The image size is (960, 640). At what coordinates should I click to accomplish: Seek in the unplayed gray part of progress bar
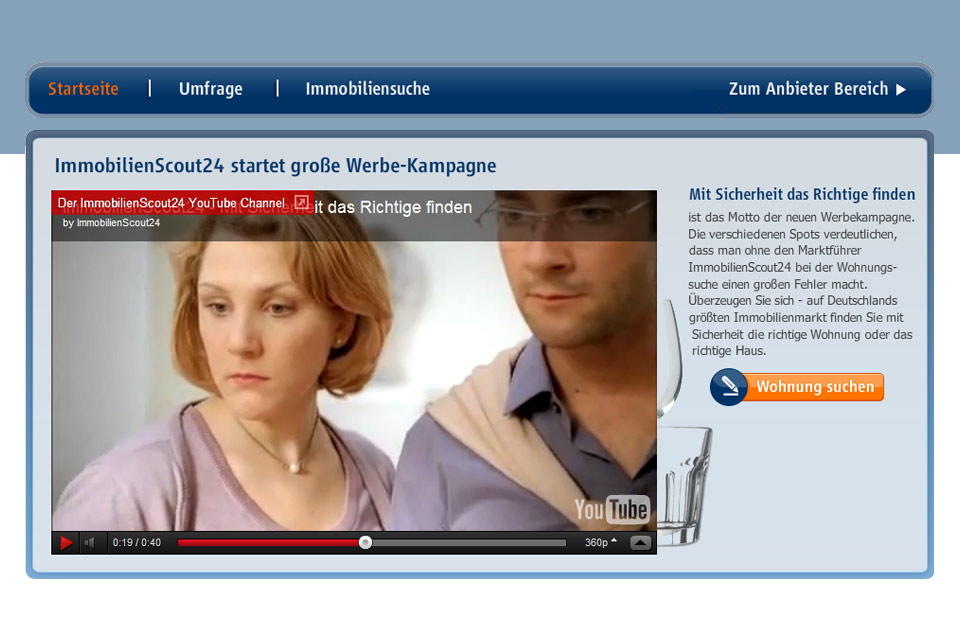coord(469,543)
